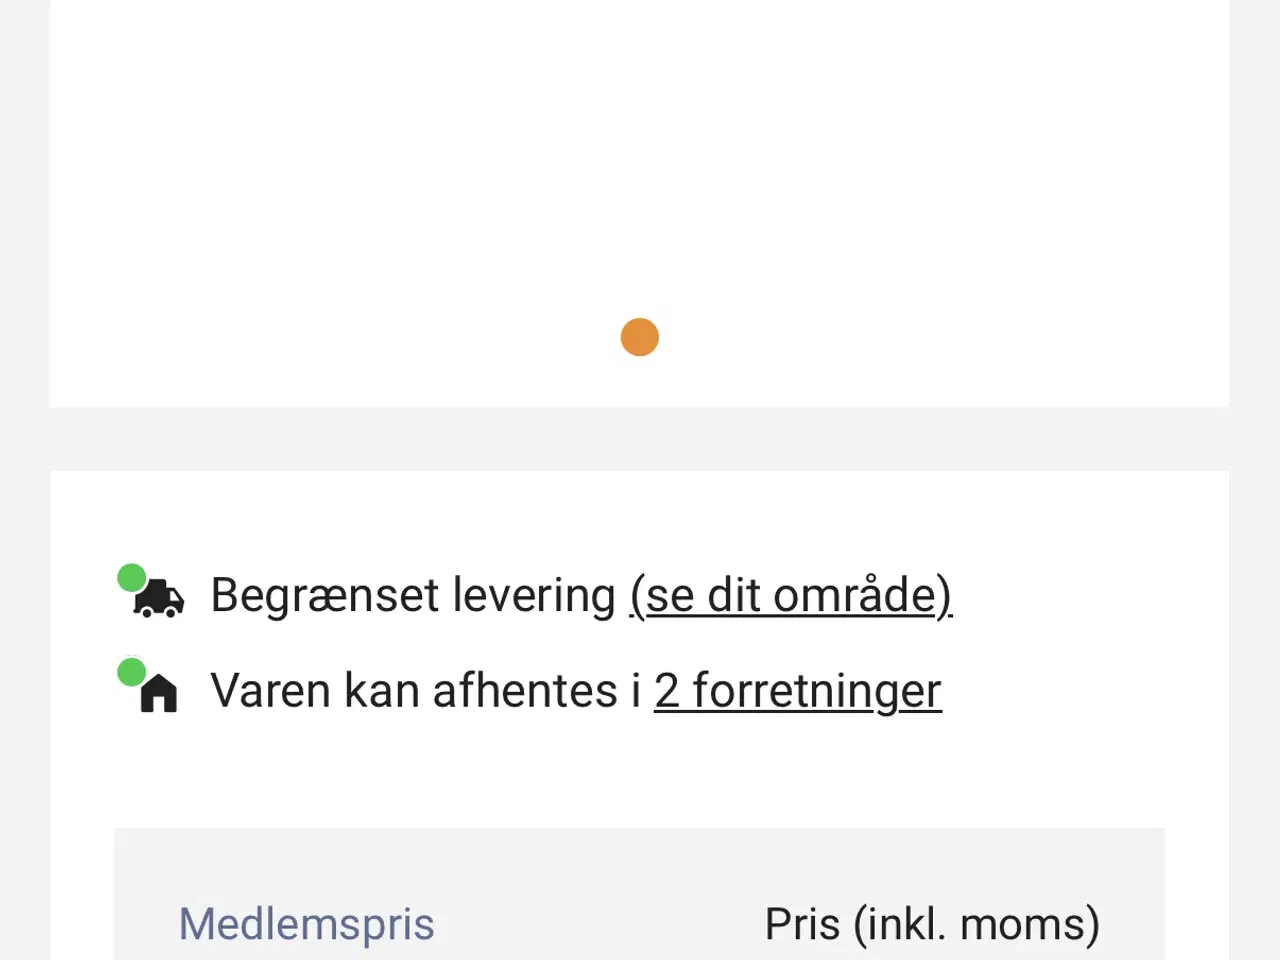The image size is (1280, 960).
Task: Tap the closing parenthesis after "område"
Action: (945, 596)
